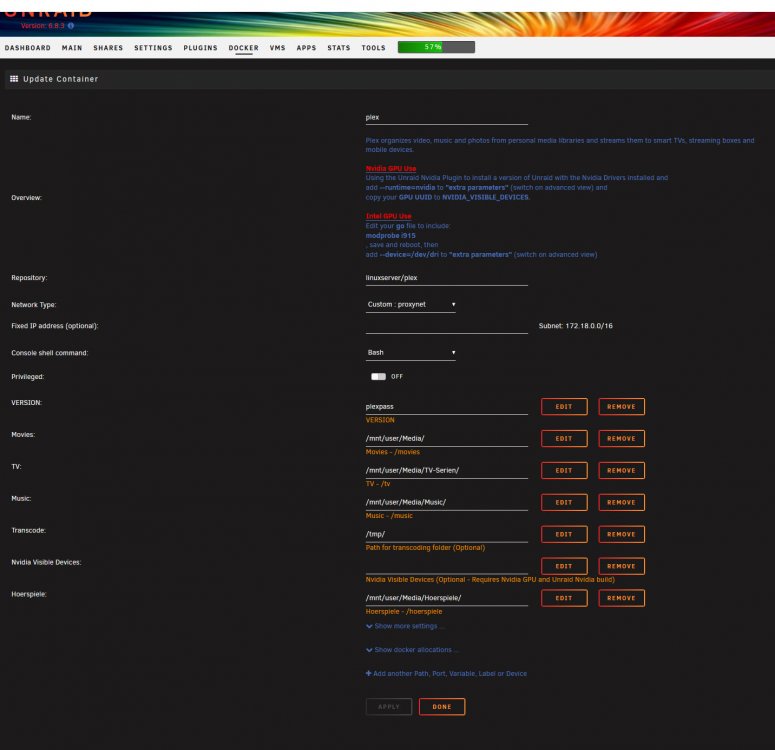Click Add another Path, Port, Variable link
The height and width of the screenshot is (750, 775).
point(450,673)
